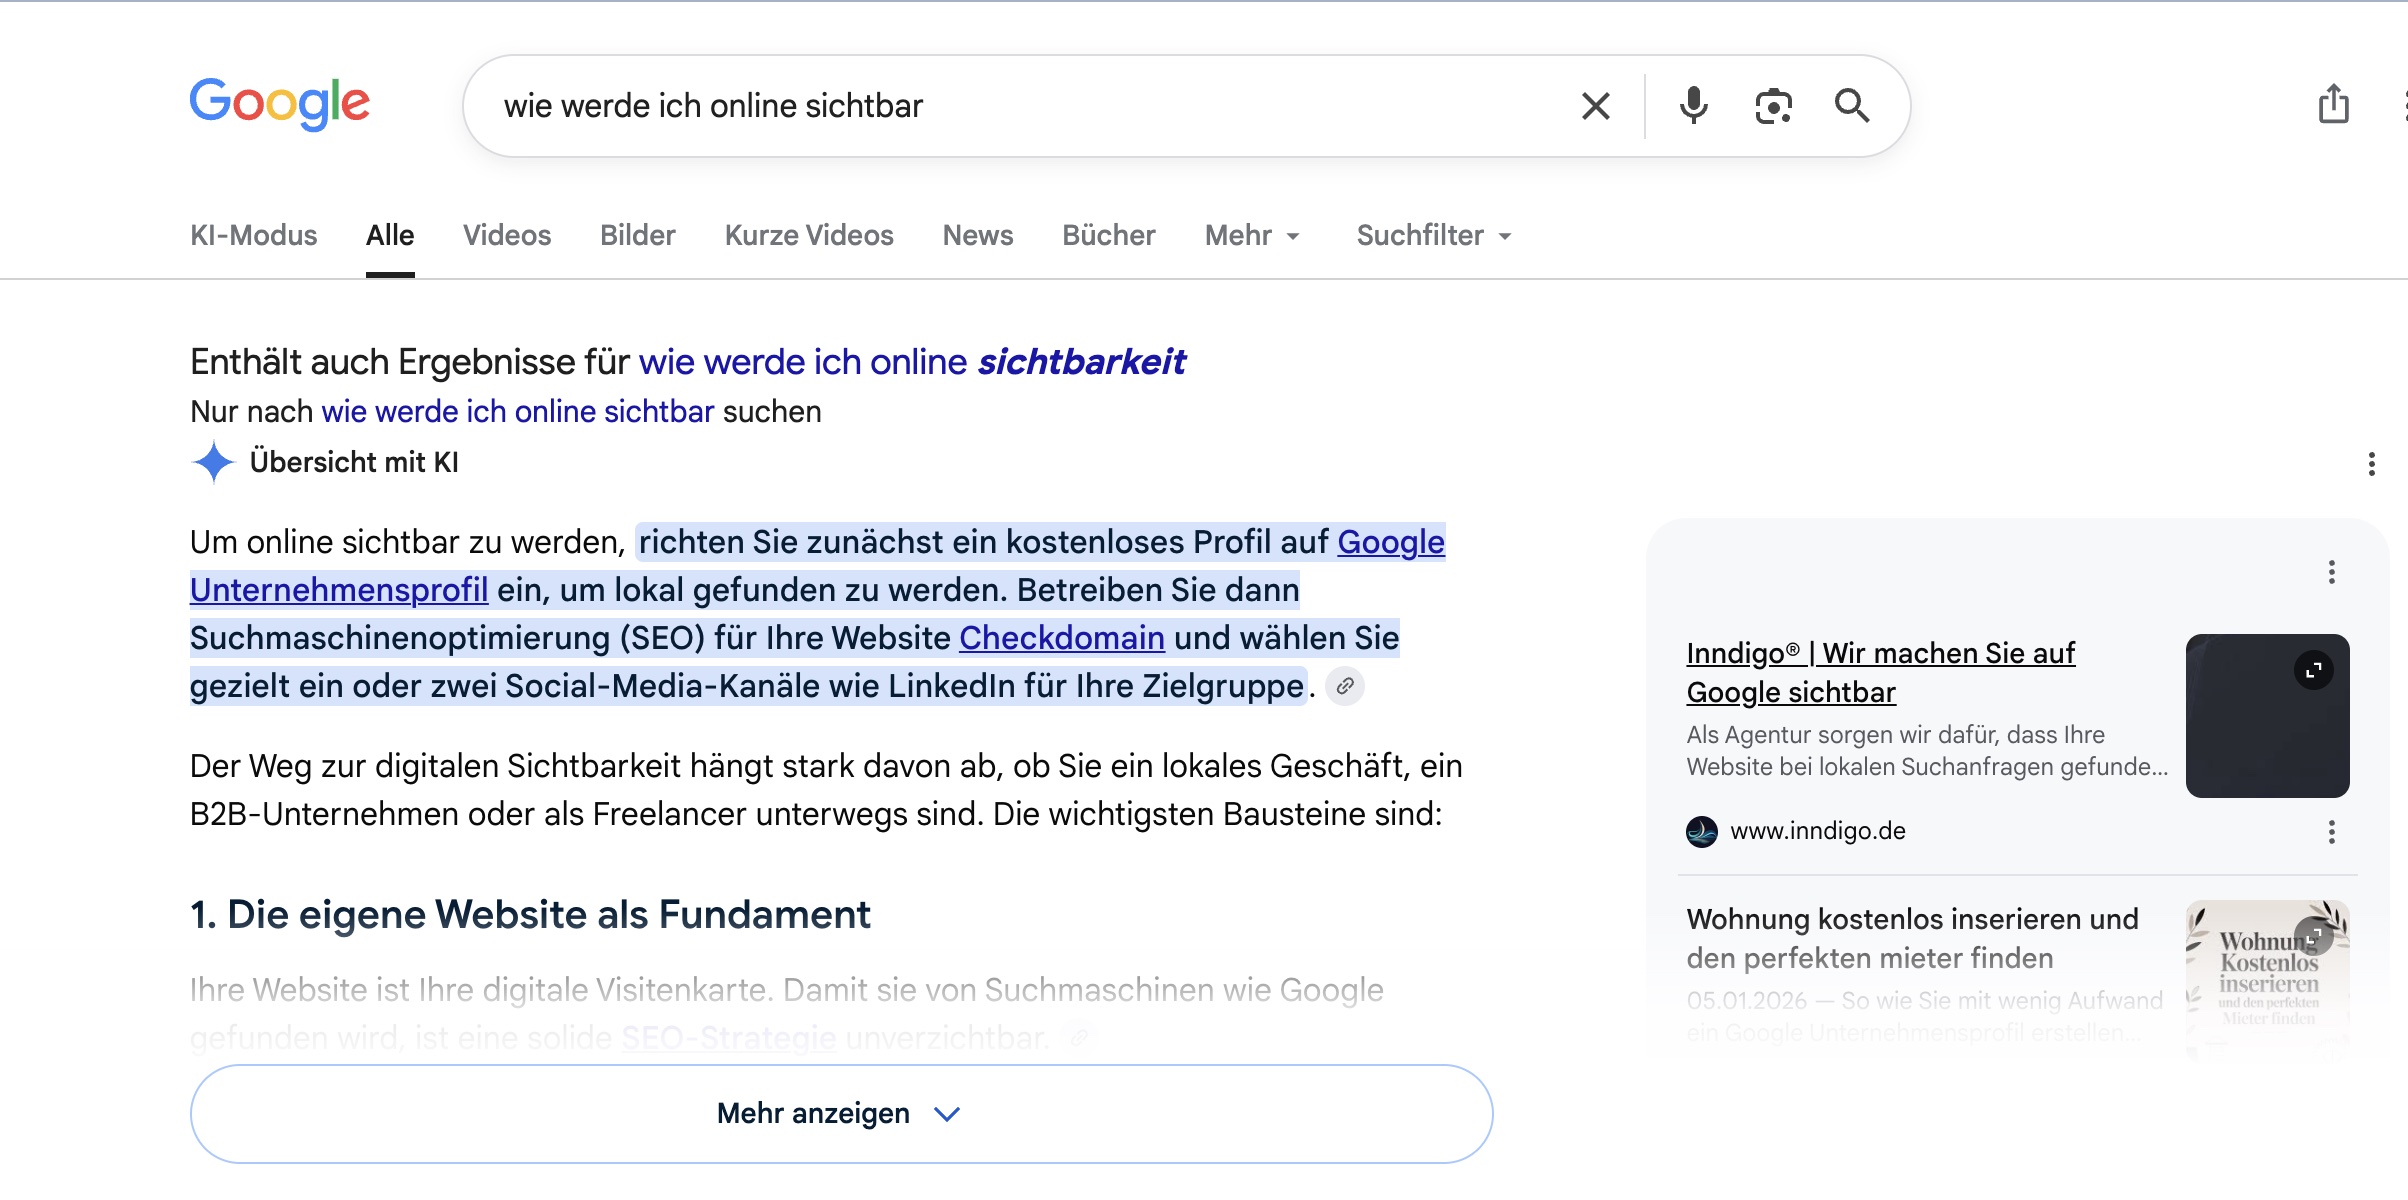Viewport: 2408px width, 1200px height.
Task: Open suggested search wie werde ich online sichtbarkeit
Action: (x=912, y=362)
